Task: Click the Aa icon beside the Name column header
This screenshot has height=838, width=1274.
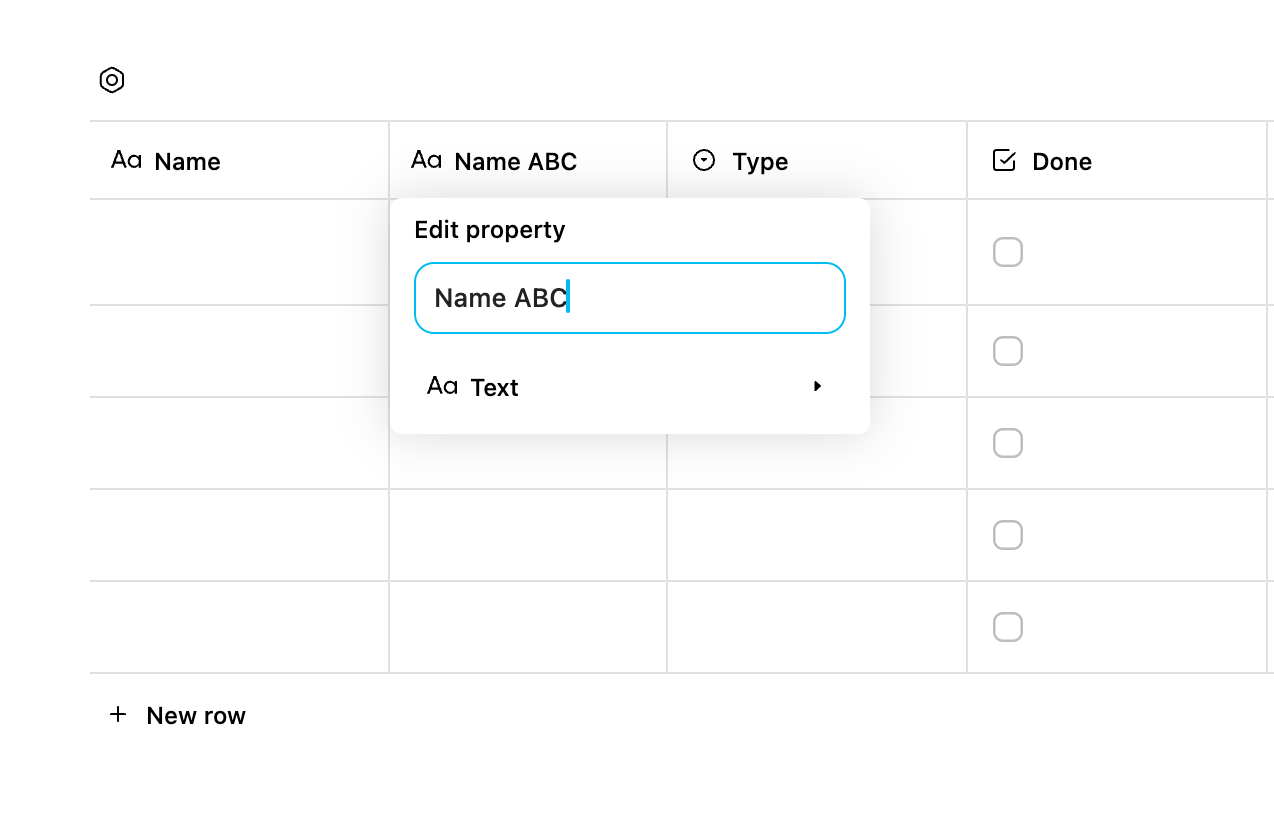Action: (x=126, y=160)
